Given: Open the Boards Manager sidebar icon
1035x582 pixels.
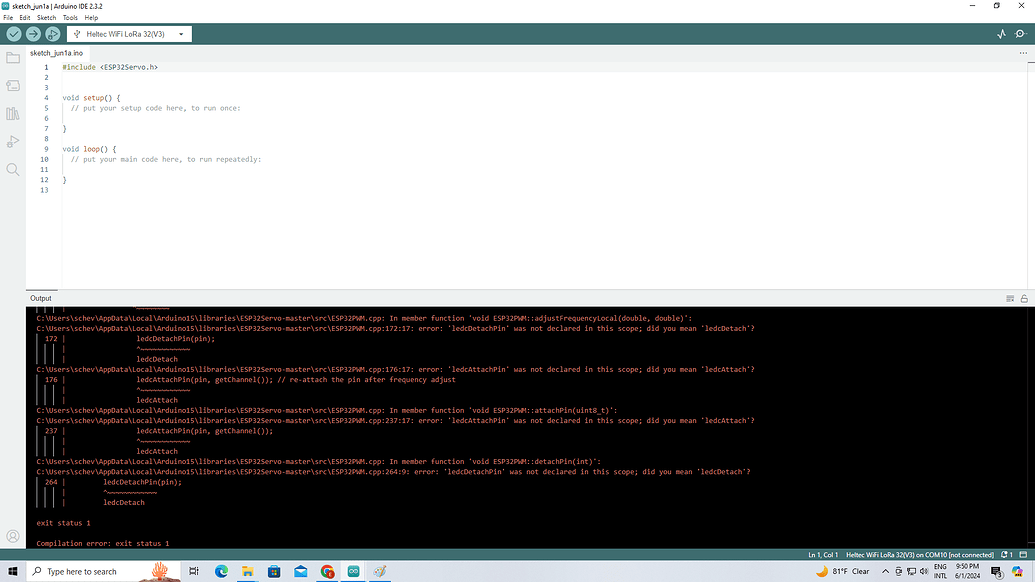Looking at the screenshot, I should pyautogui.click(x=13, y=85).
